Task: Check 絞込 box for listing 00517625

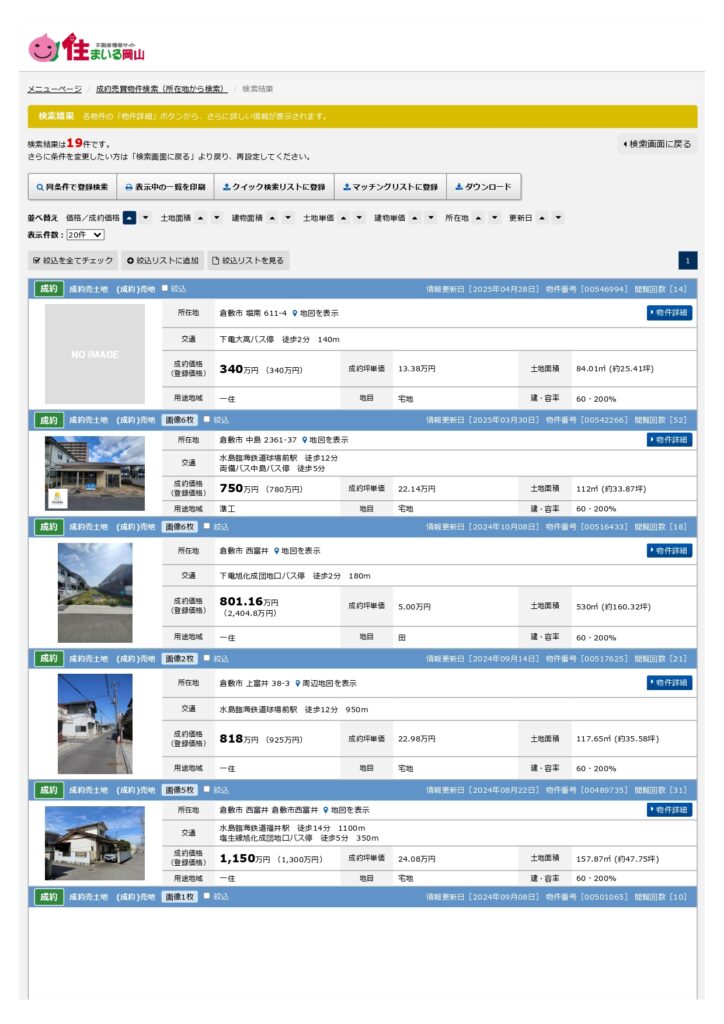Action: coord(207,659)
